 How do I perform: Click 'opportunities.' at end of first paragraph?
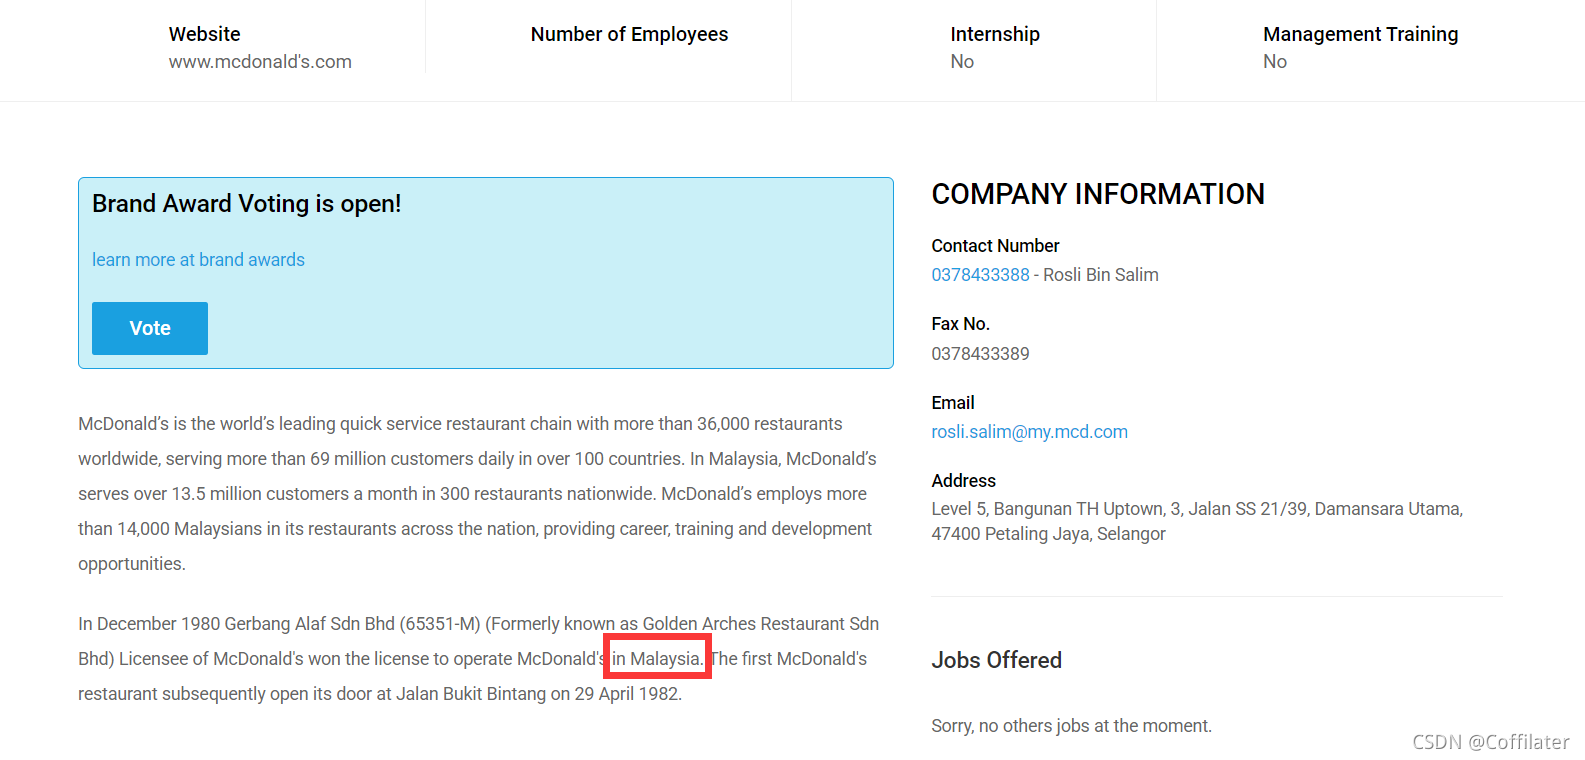coord(132,564)
